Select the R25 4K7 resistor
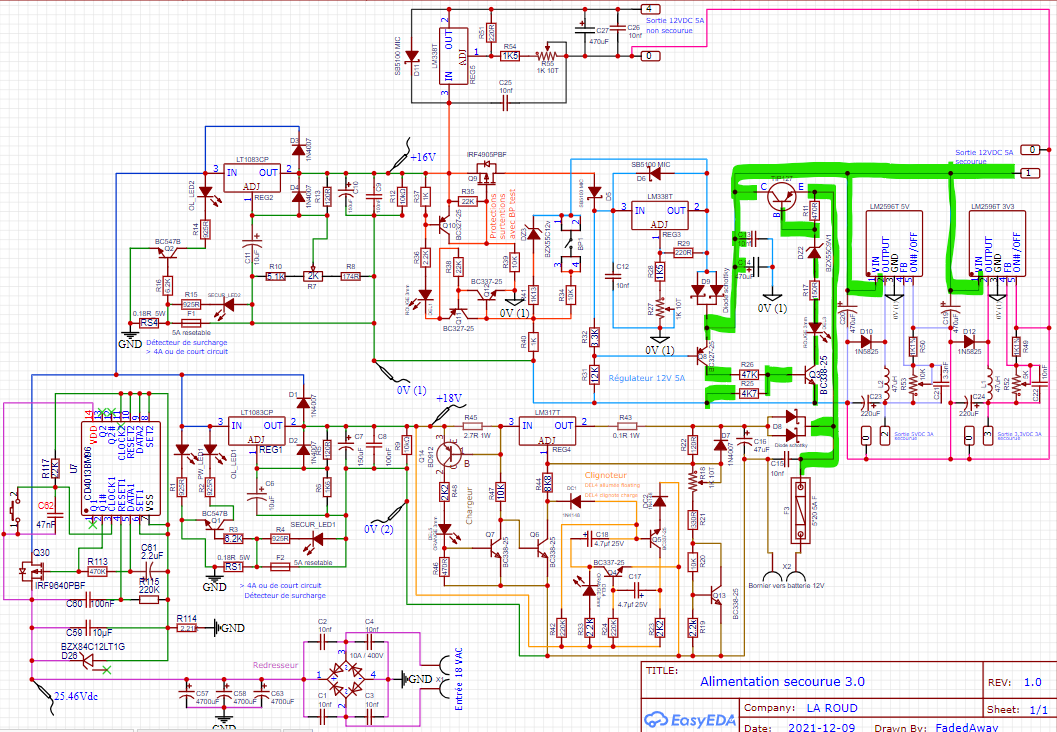This screenshot has width=1057, height=732. click(749, 393)
